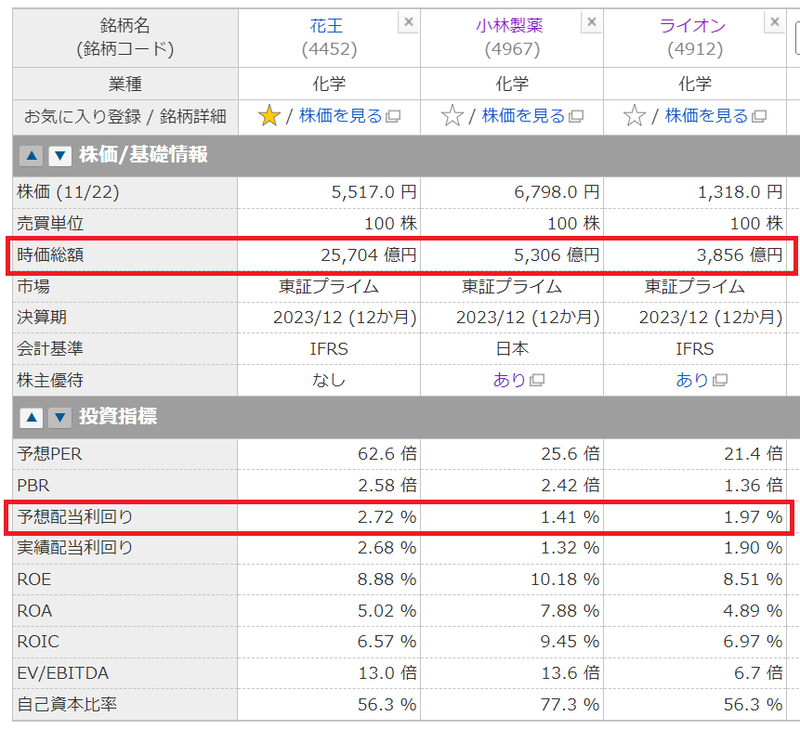Click the 会計基準 row label

(x=50, y=349)
